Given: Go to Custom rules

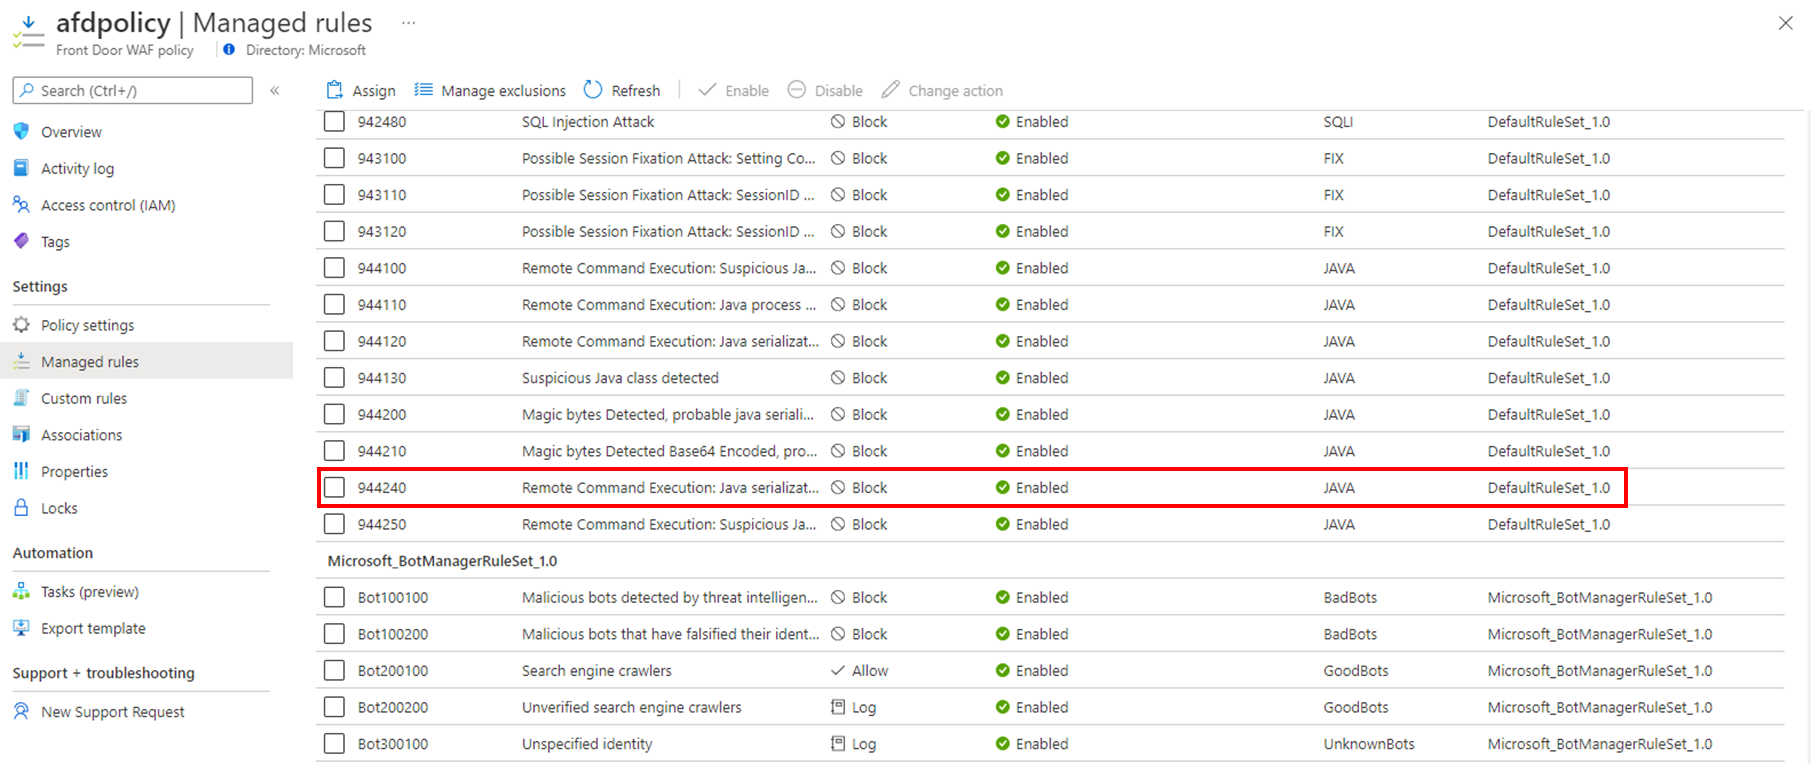Looking at the screenshot, I should click(83, 398).
